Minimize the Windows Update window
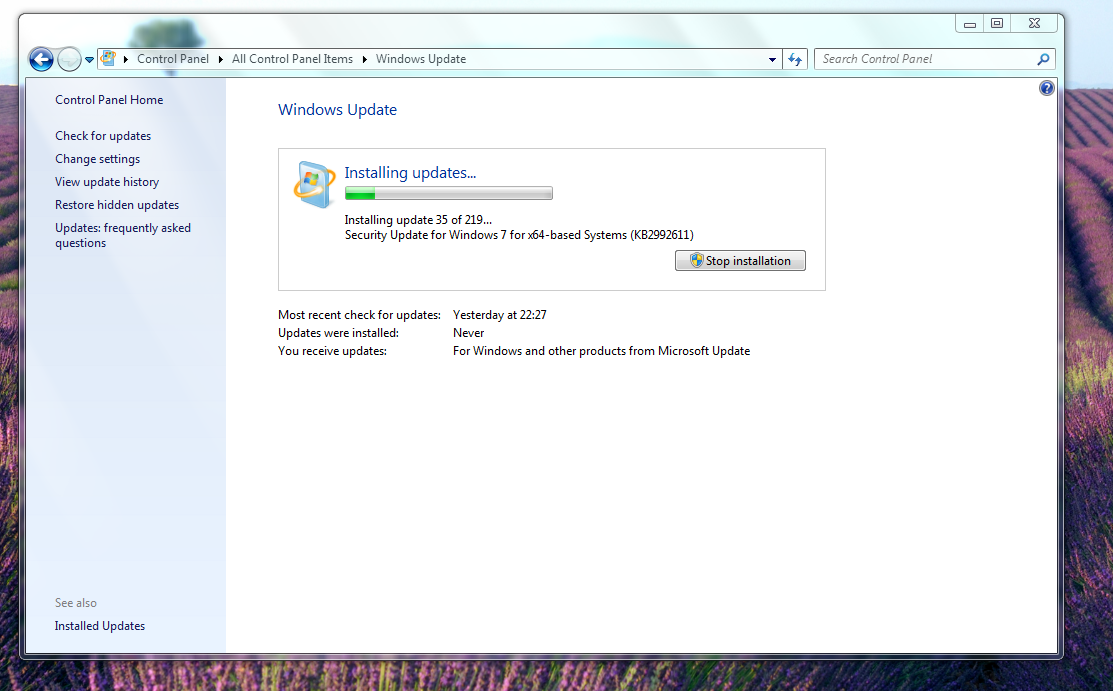 pos(970,23)
